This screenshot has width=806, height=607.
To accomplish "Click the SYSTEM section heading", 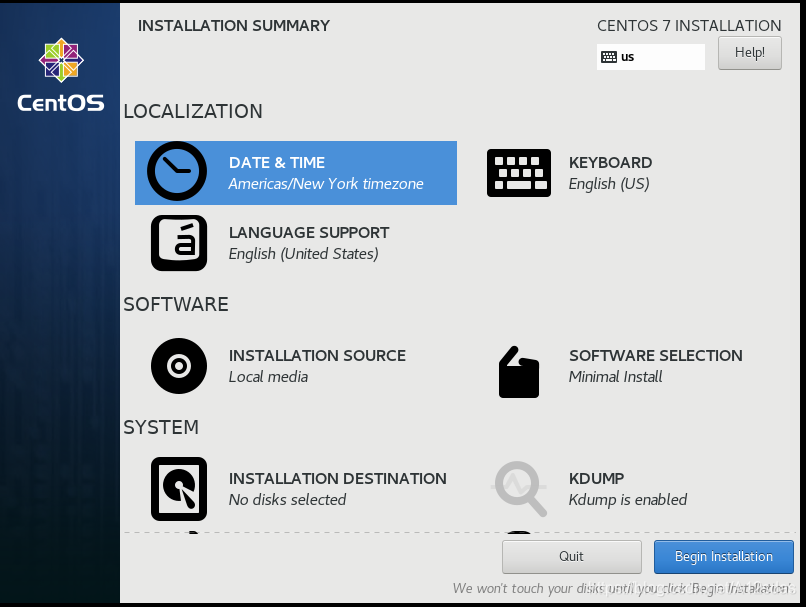I will pos(161,427).
